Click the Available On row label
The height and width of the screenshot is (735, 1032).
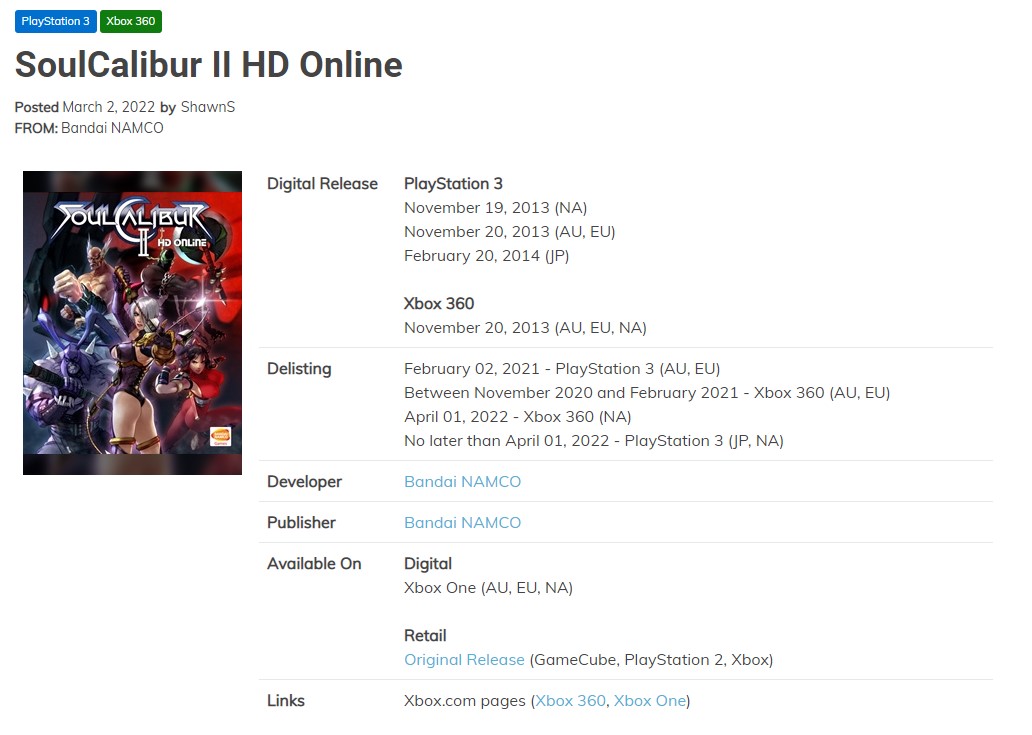coord(314,564)
